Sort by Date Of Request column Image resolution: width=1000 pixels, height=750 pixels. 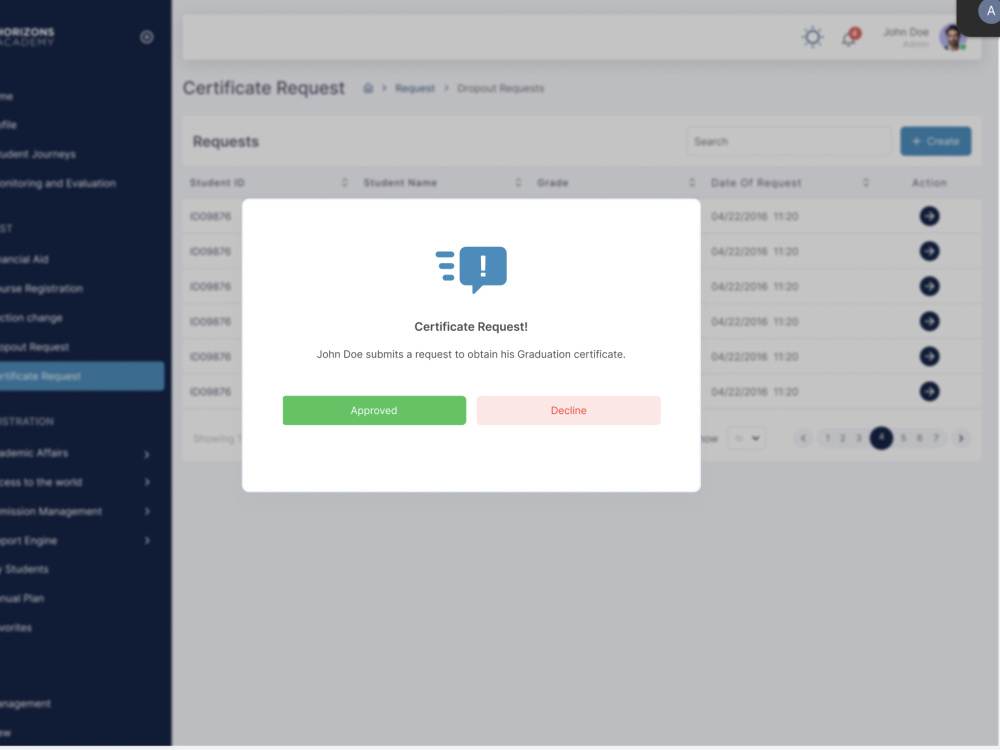tap(865, 182)
